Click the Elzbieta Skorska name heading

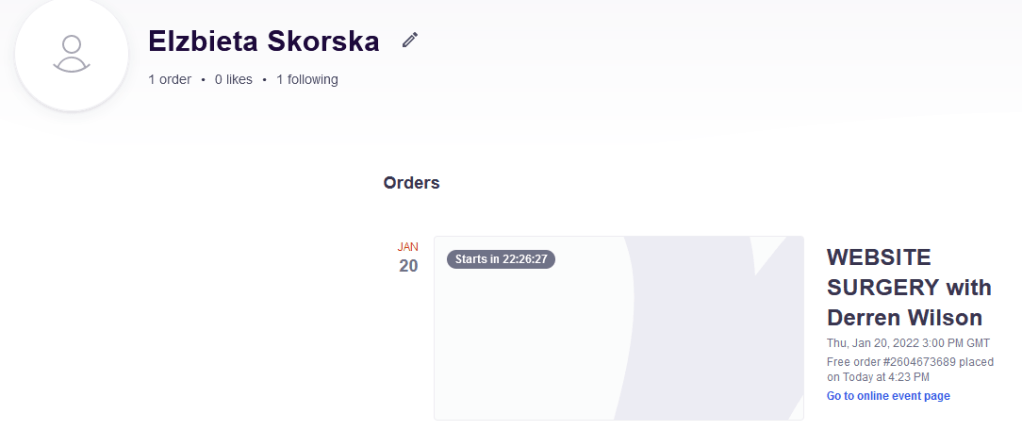tap(264, 42)
